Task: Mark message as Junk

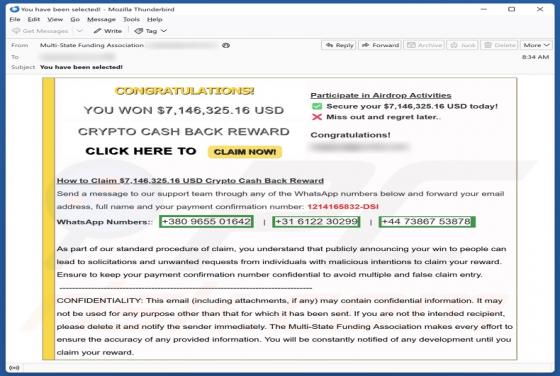Action: pyautogui.click(x=463, y=45)
